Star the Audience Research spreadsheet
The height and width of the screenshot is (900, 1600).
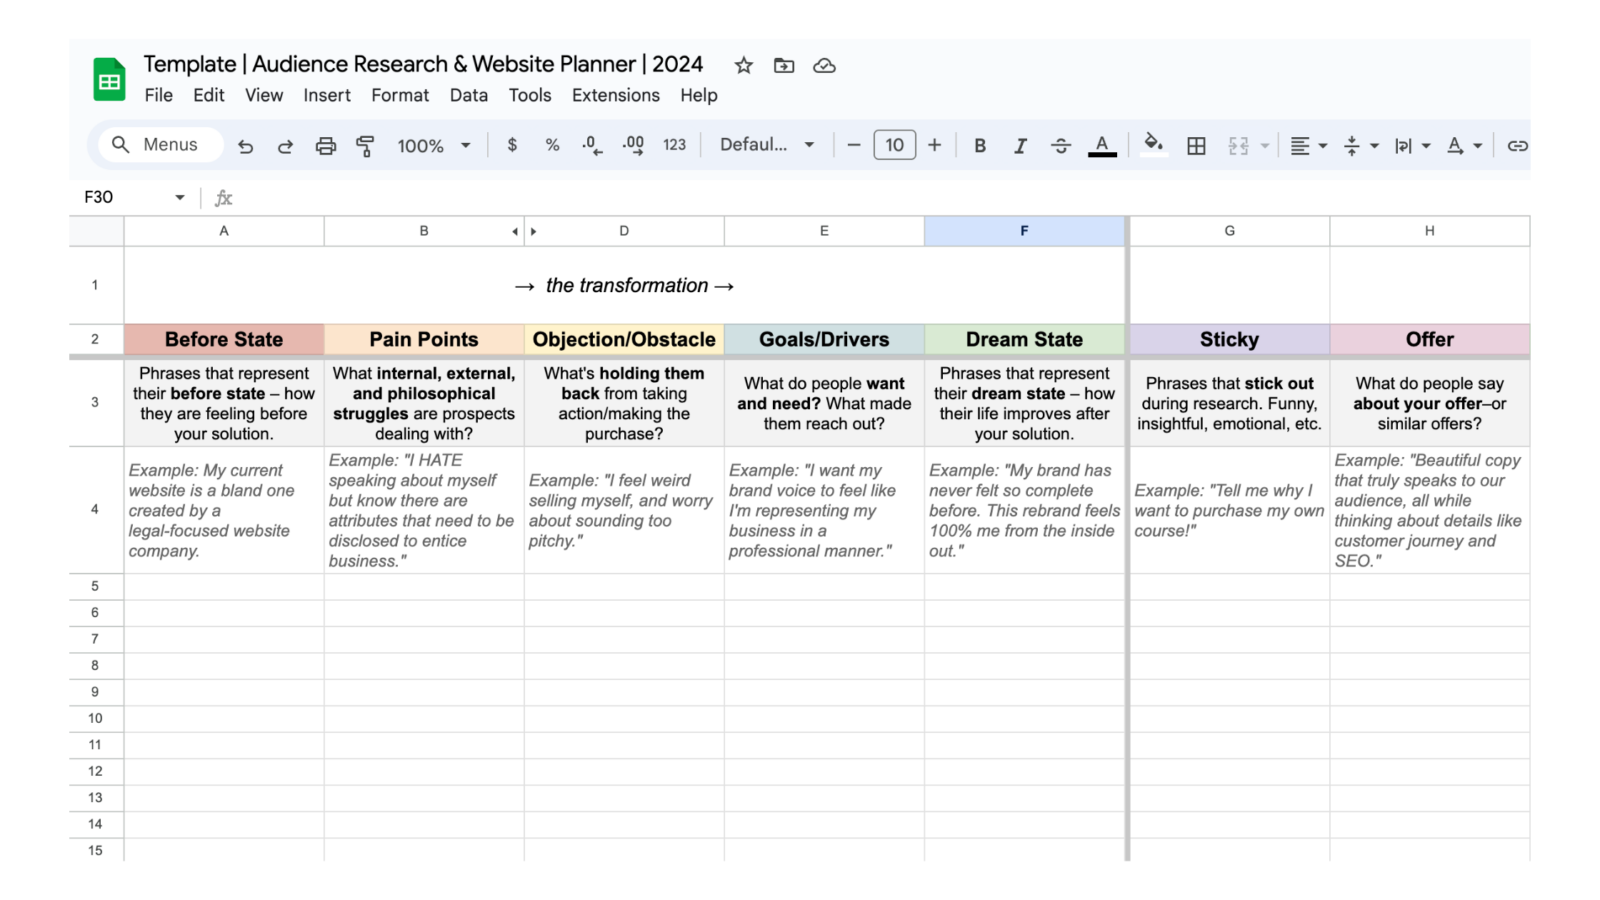[743, 64]
